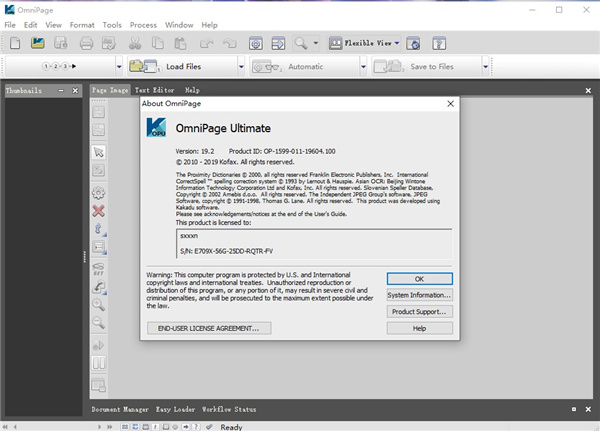
Task: Click the previous page arrow in status bar
Action: [x=15, y=426]
